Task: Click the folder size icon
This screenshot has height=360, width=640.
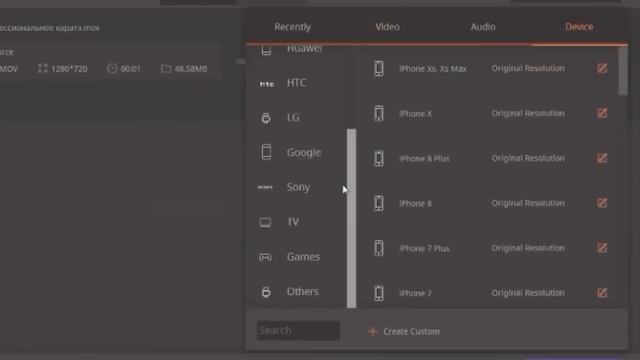Action: pos(166,68)
